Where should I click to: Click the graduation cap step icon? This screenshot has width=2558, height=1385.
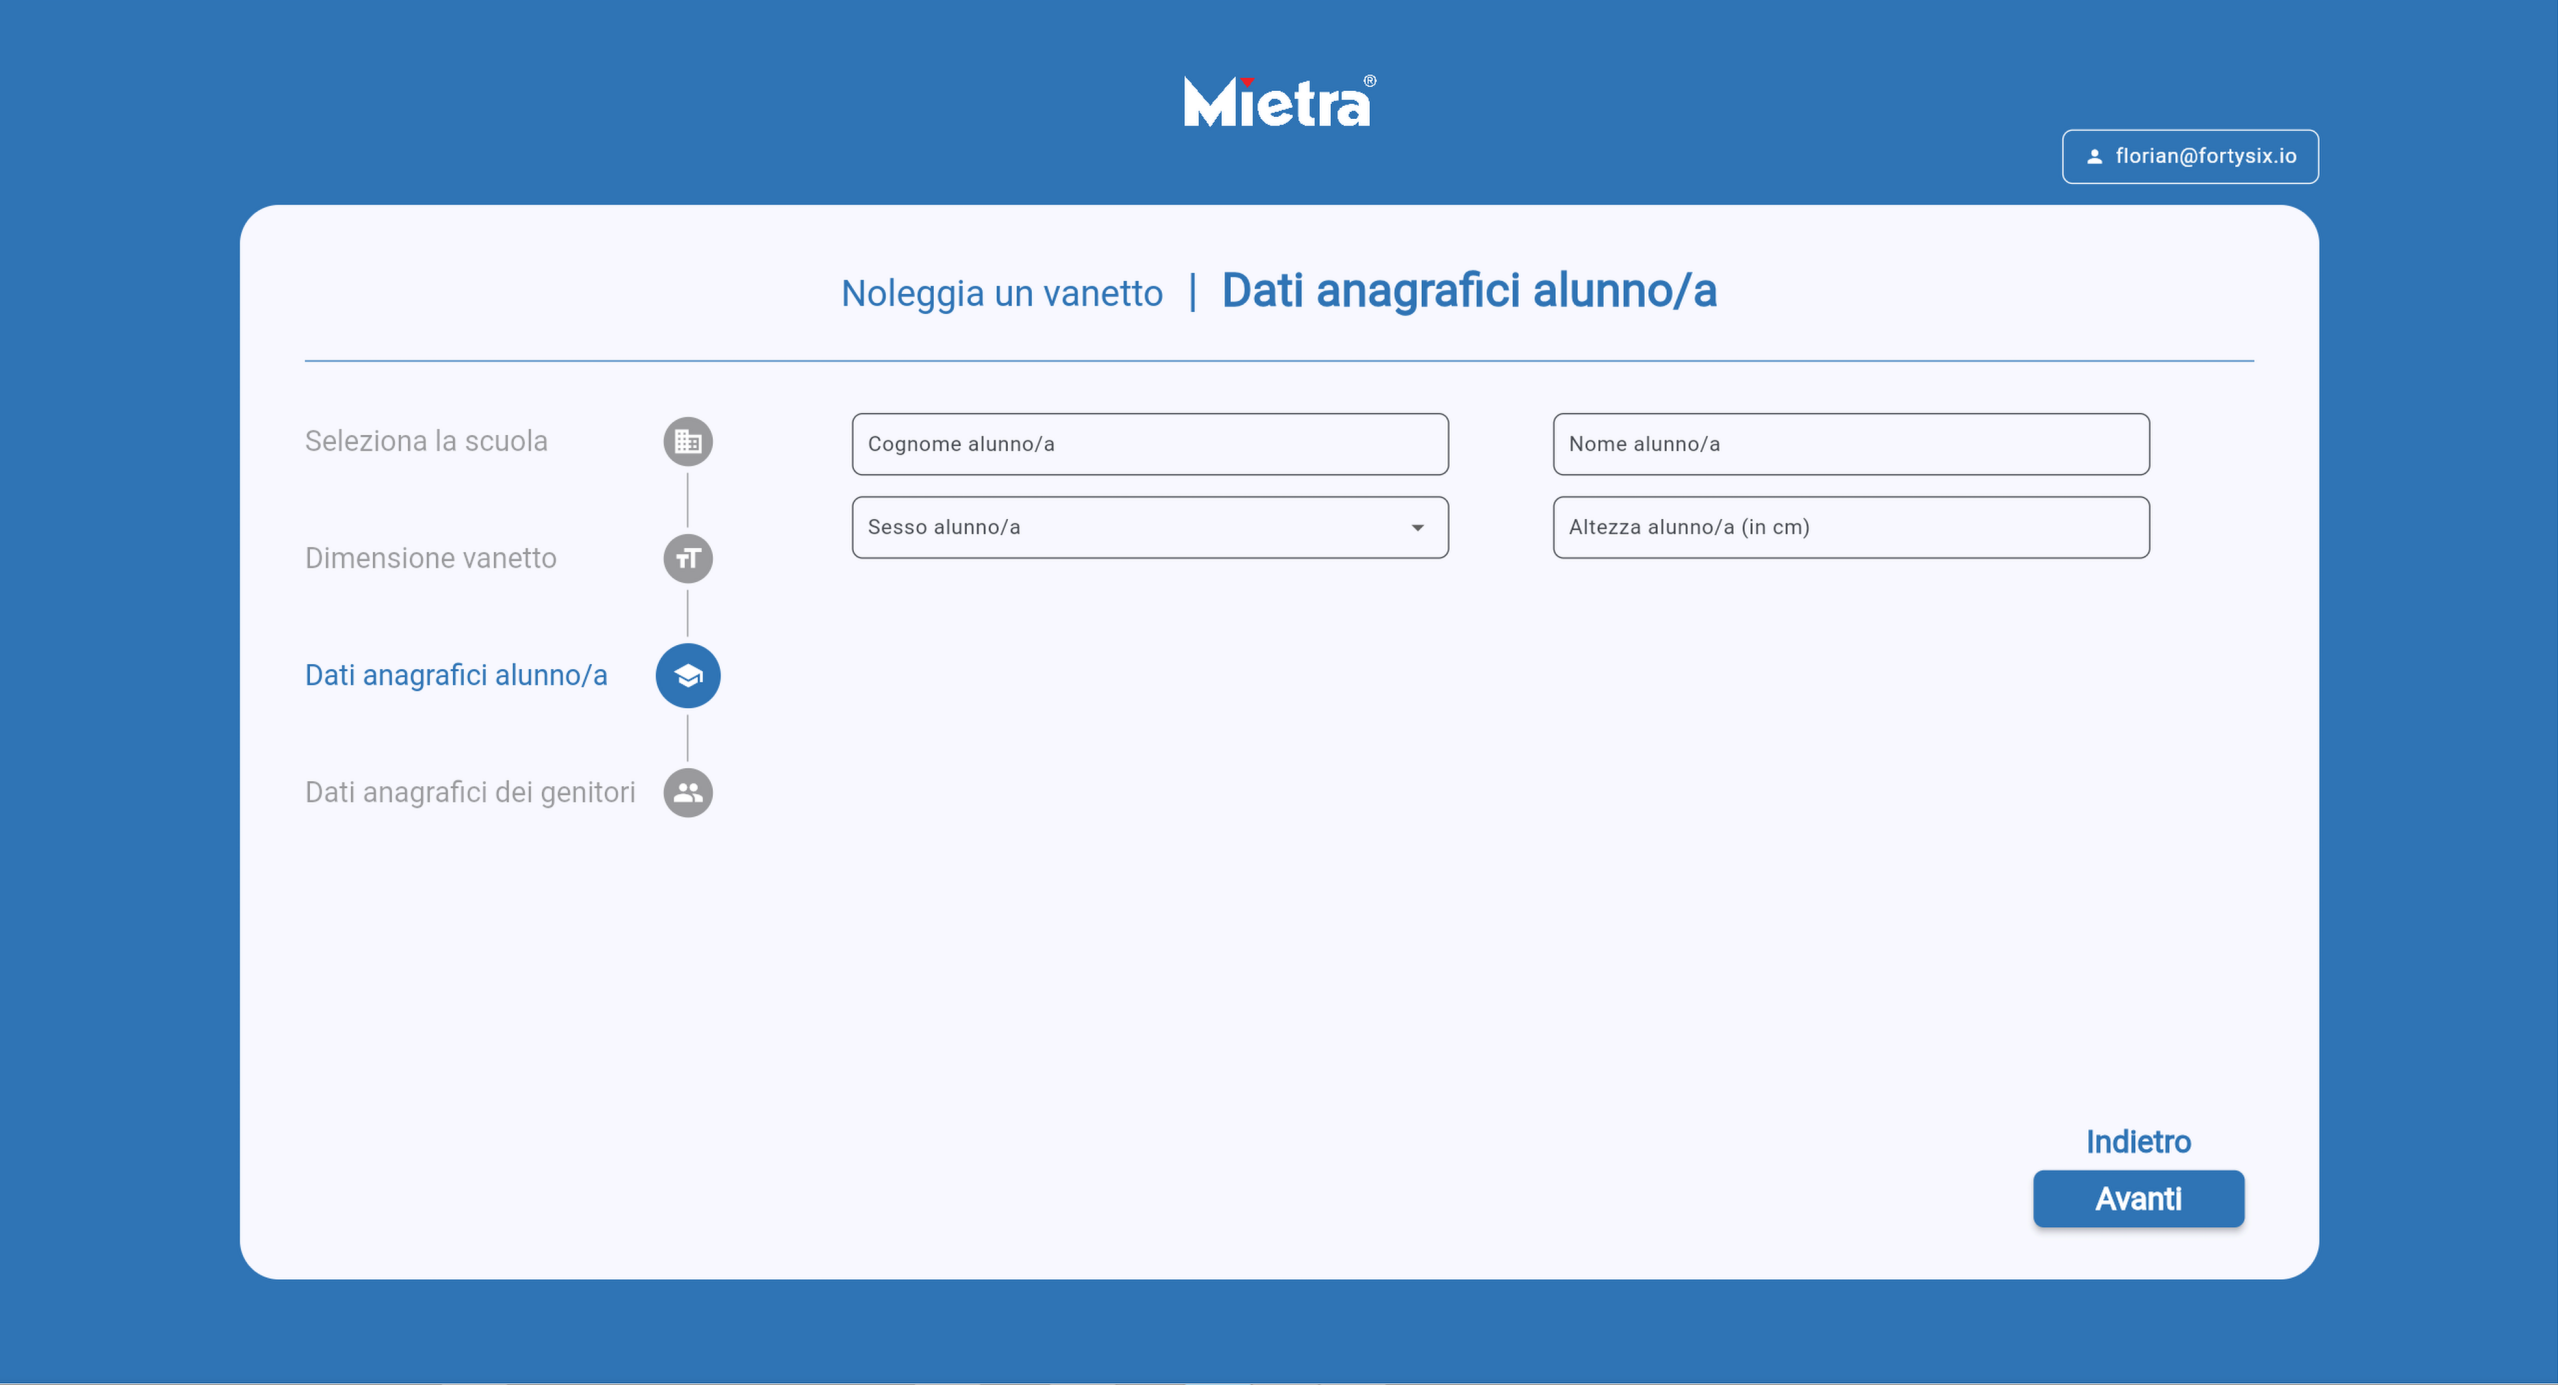(687, 676)
